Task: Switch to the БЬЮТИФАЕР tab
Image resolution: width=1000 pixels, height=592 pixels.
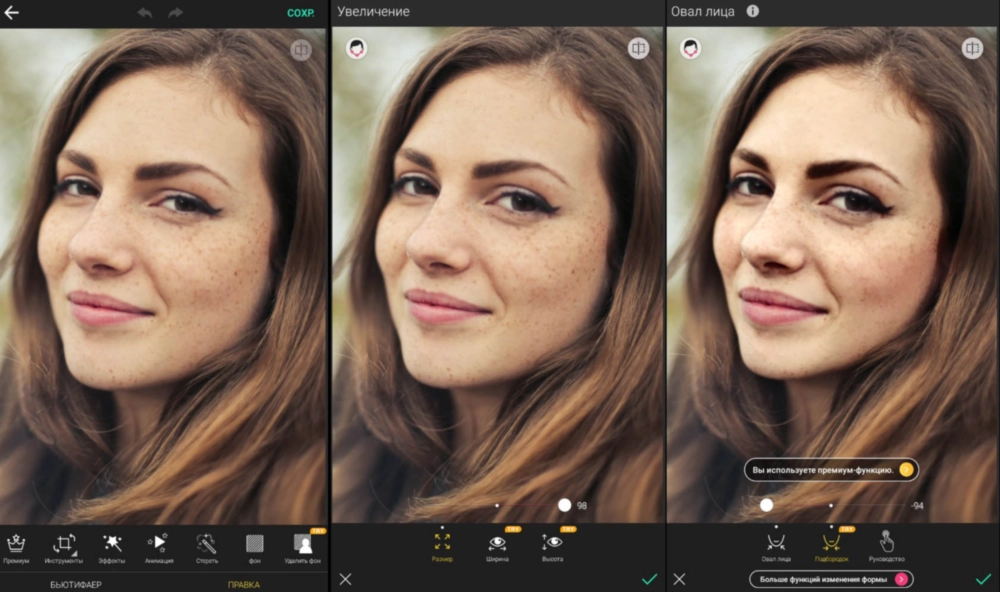Action: coord(76,584)
